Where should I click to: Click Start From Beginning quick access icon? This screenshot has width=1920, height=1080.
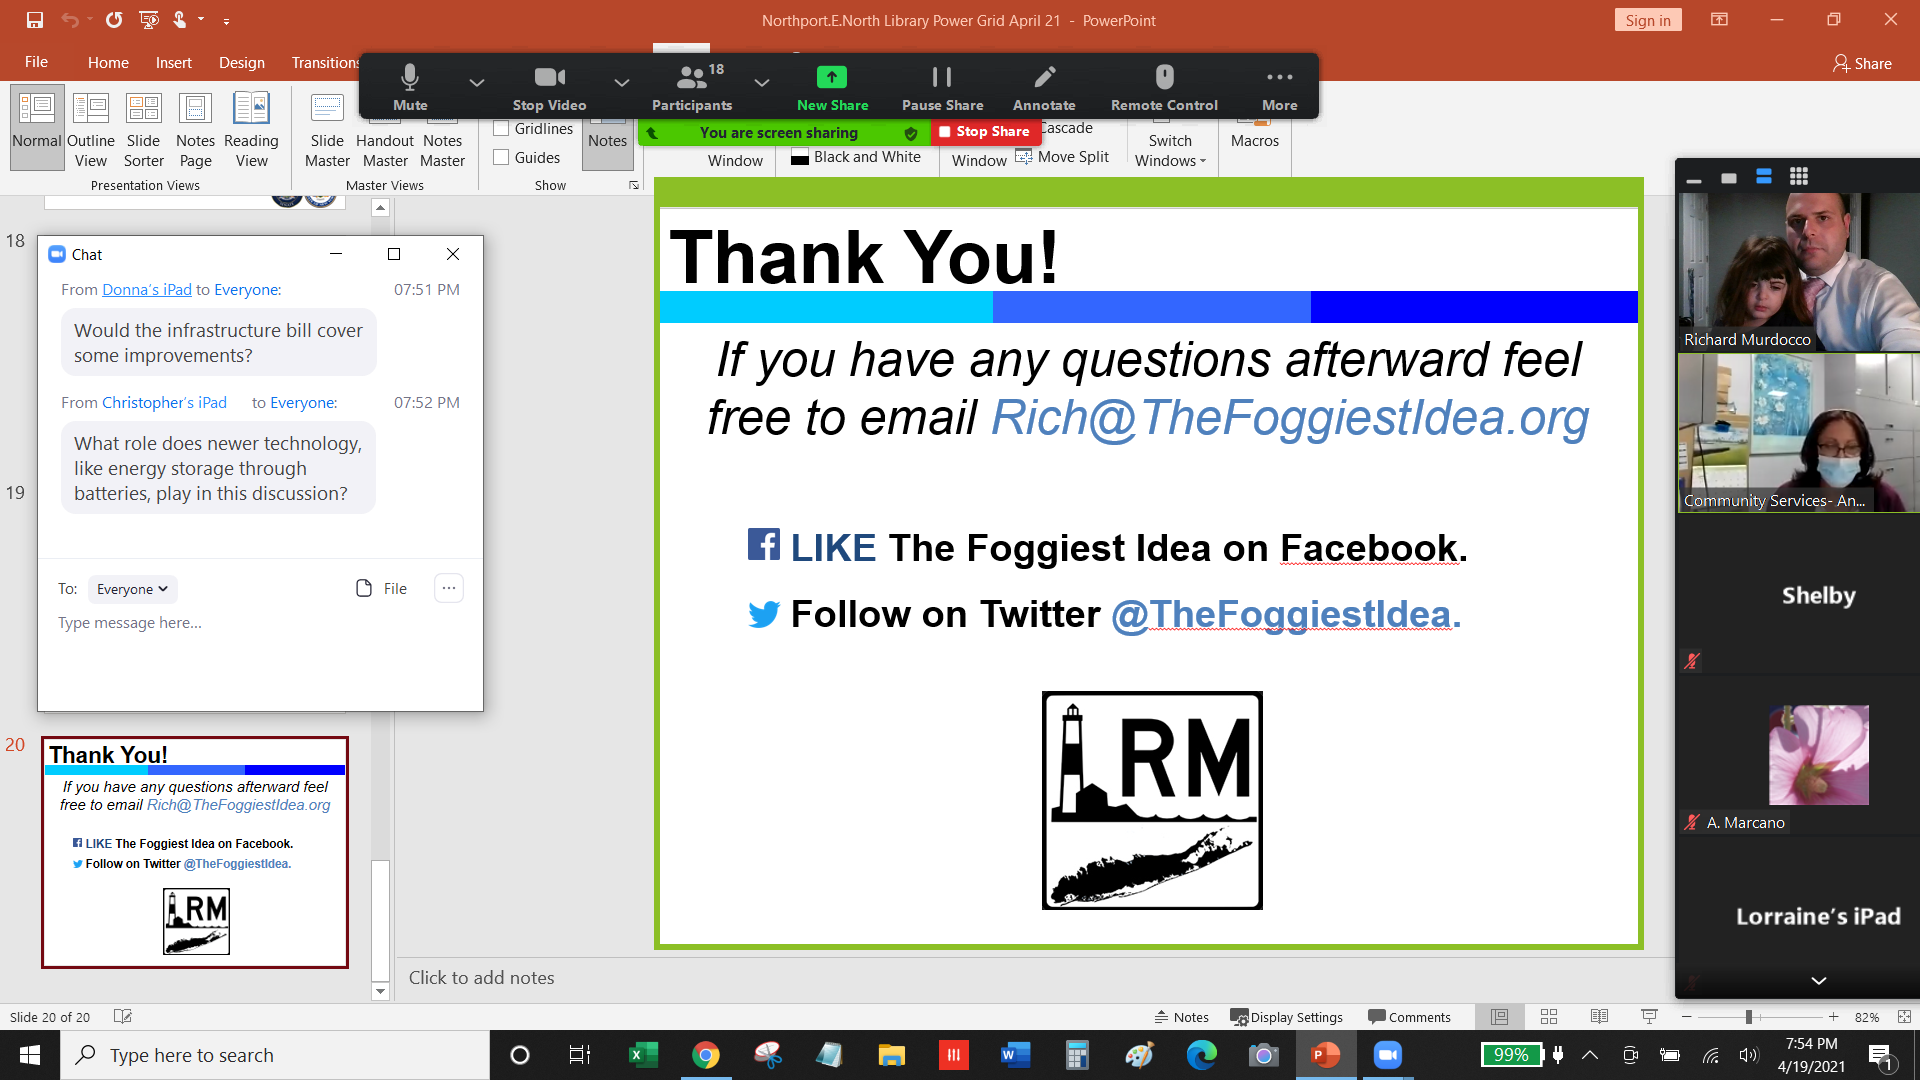[x=149, y=20]
